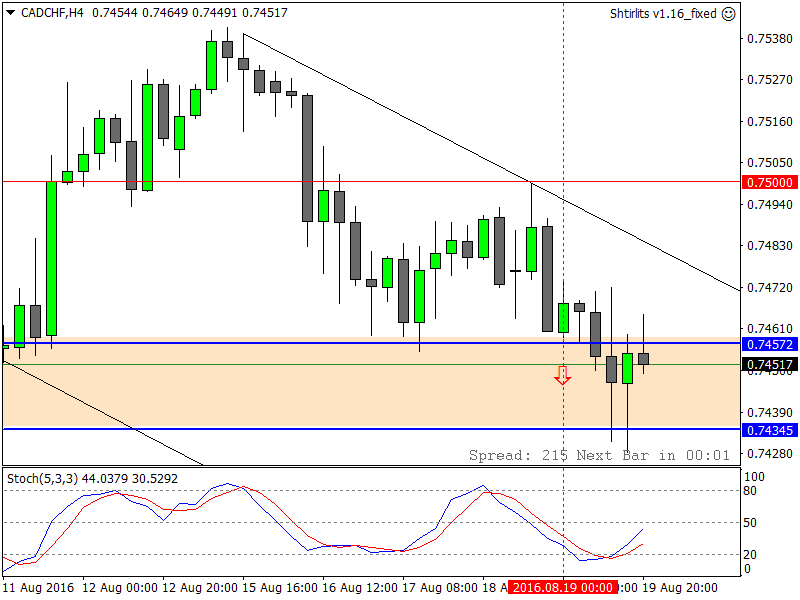Viewport: 800px width, 600px height.
Task: Click the 0.74390 price scale value
Action: [x=769, y=412]
